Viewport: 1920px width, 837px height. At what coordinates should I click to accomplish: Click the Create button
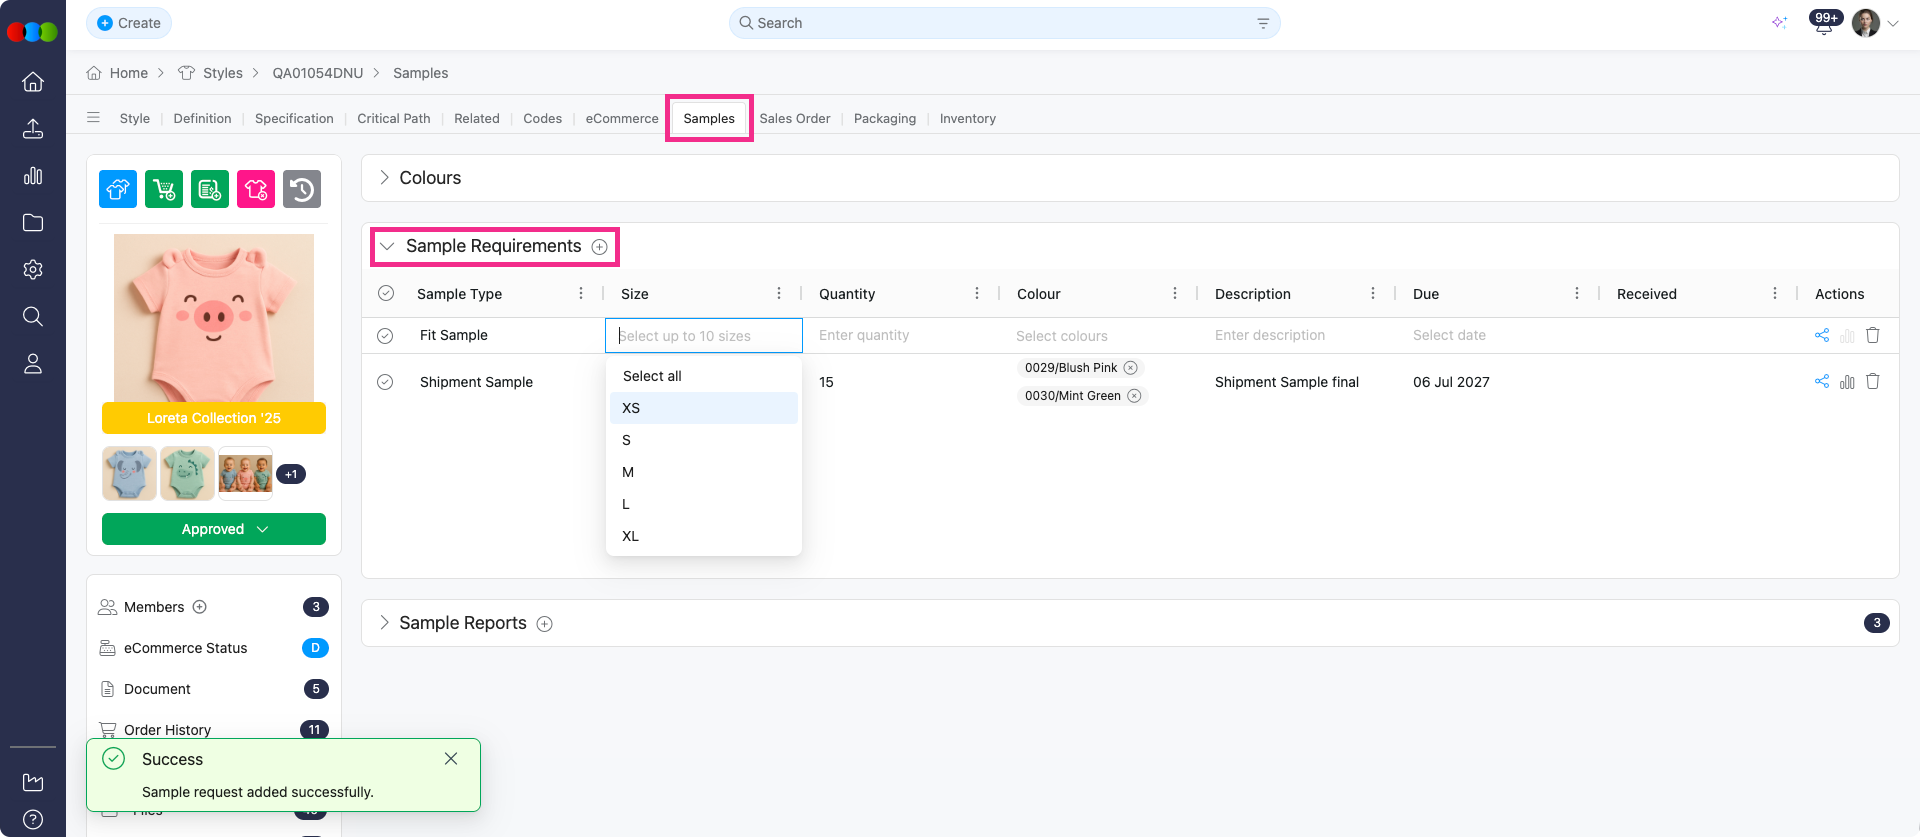pos(129,23)
